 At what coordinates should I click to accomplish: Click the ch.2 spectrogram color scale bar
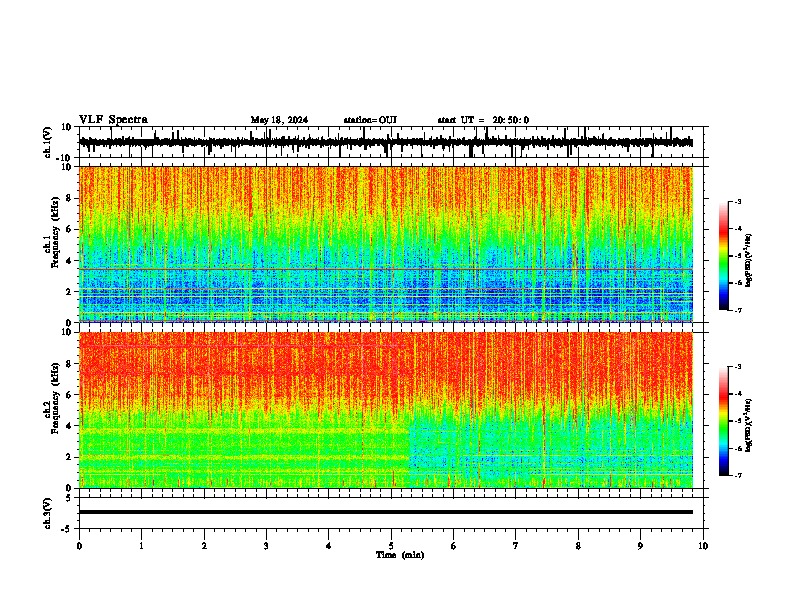[x=723, y=421]
